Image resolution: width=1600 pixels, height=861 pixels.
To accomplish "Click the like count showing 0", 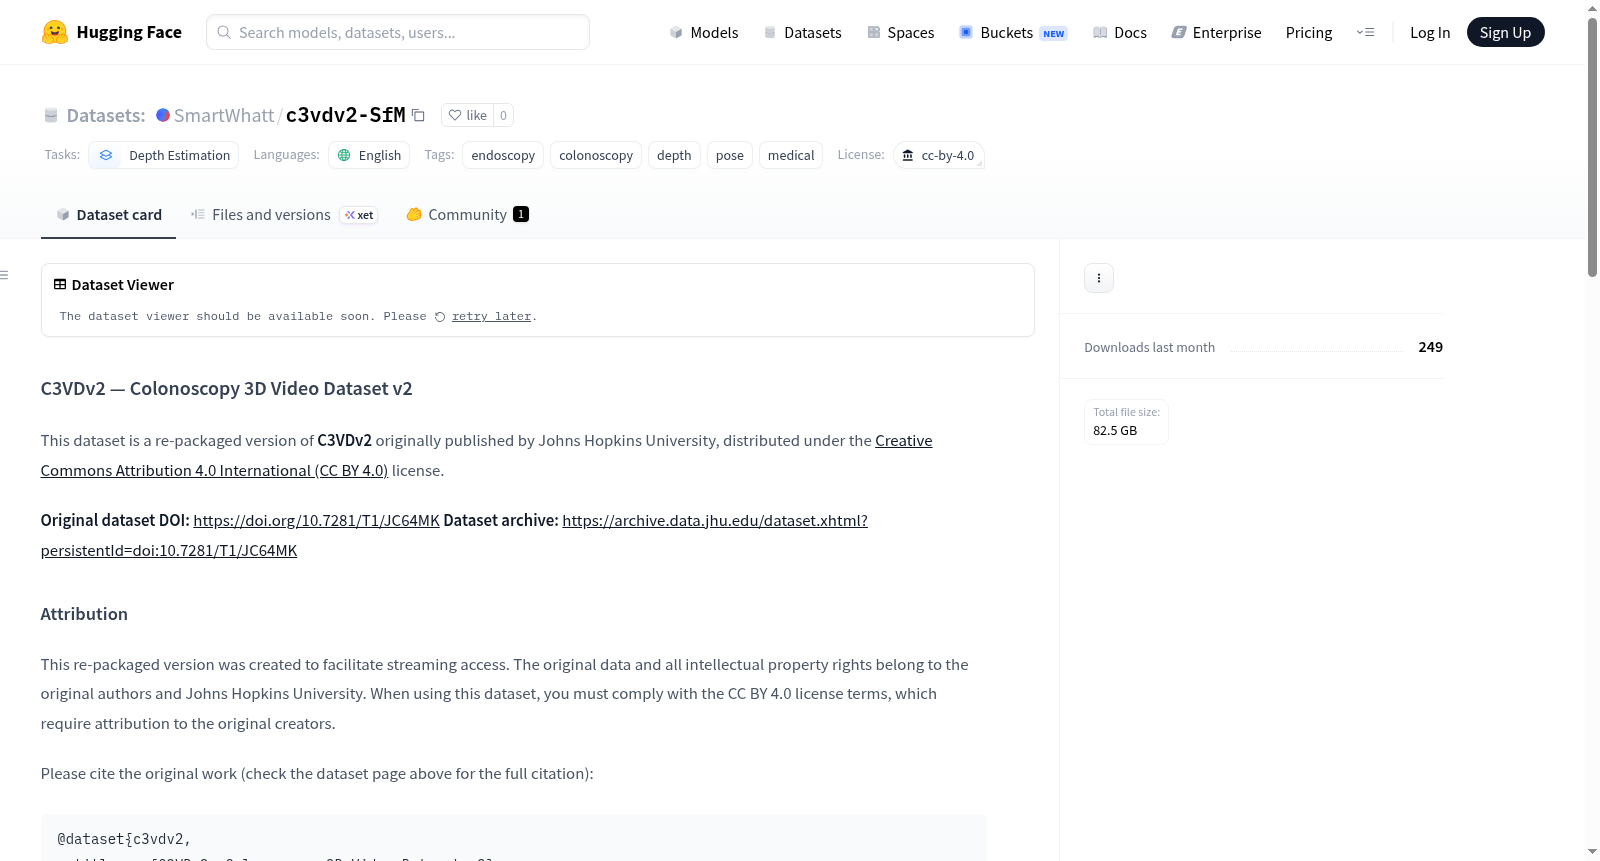I will point(503,115).
